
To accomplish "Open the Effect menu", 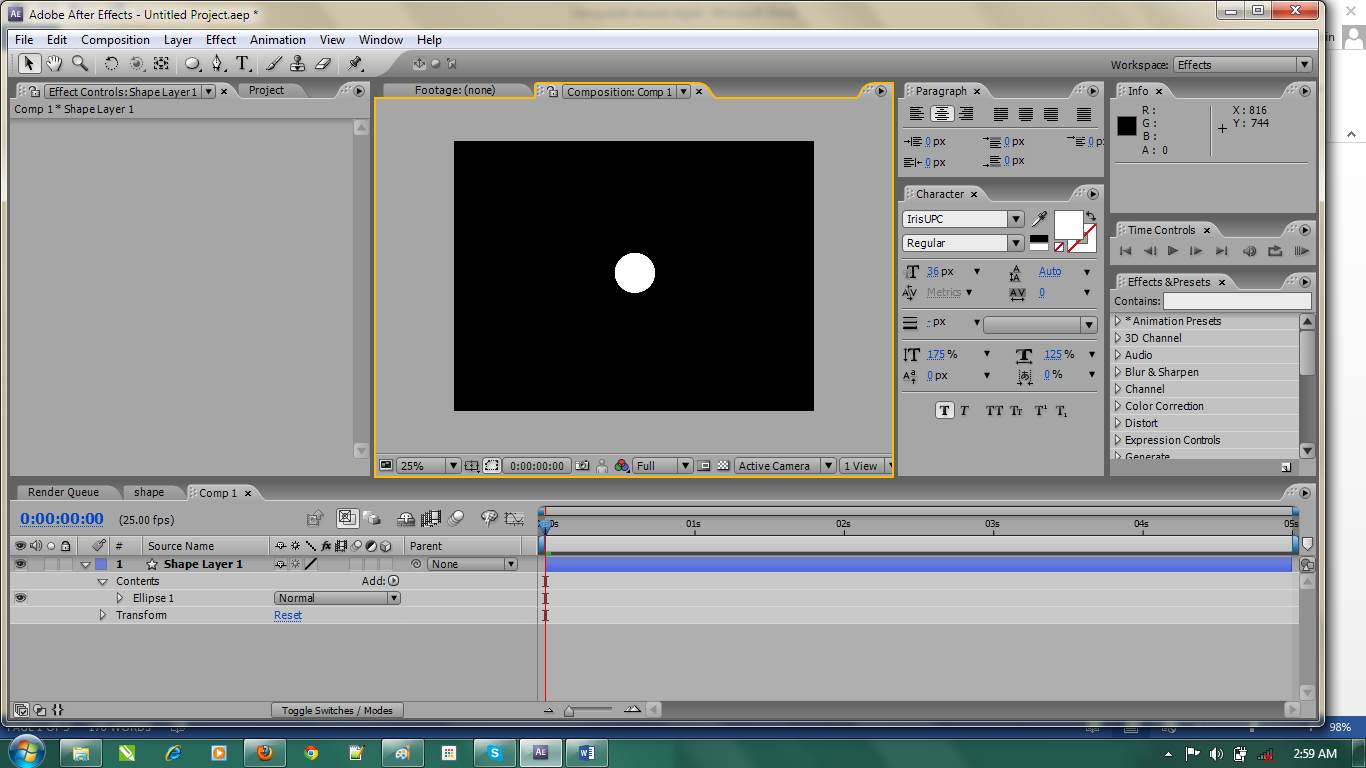I will (x=220, y=40).
